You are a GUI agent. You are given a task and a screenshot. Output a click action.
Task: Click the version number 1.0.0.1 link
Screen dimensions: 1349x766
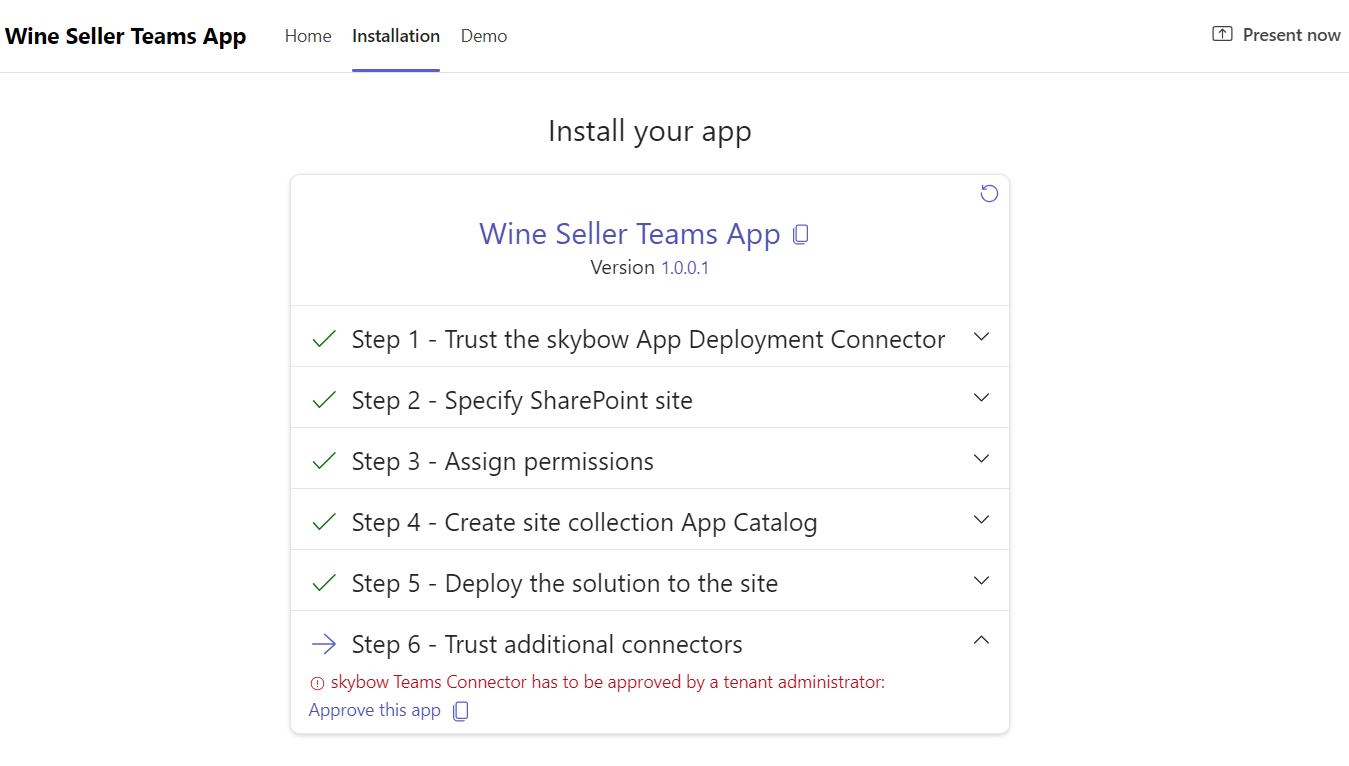point(685,268)
